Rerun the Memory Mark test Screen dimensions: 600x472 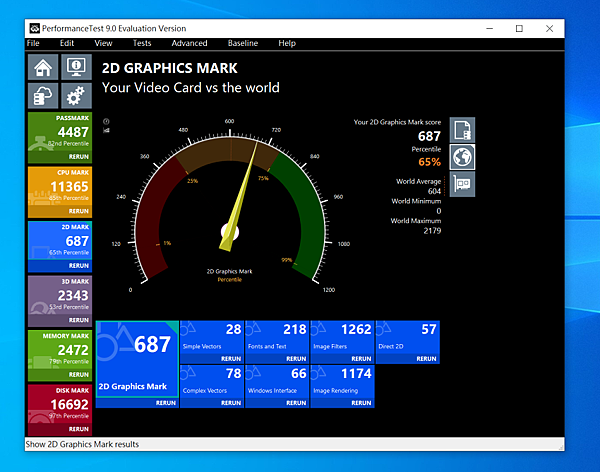78,374
